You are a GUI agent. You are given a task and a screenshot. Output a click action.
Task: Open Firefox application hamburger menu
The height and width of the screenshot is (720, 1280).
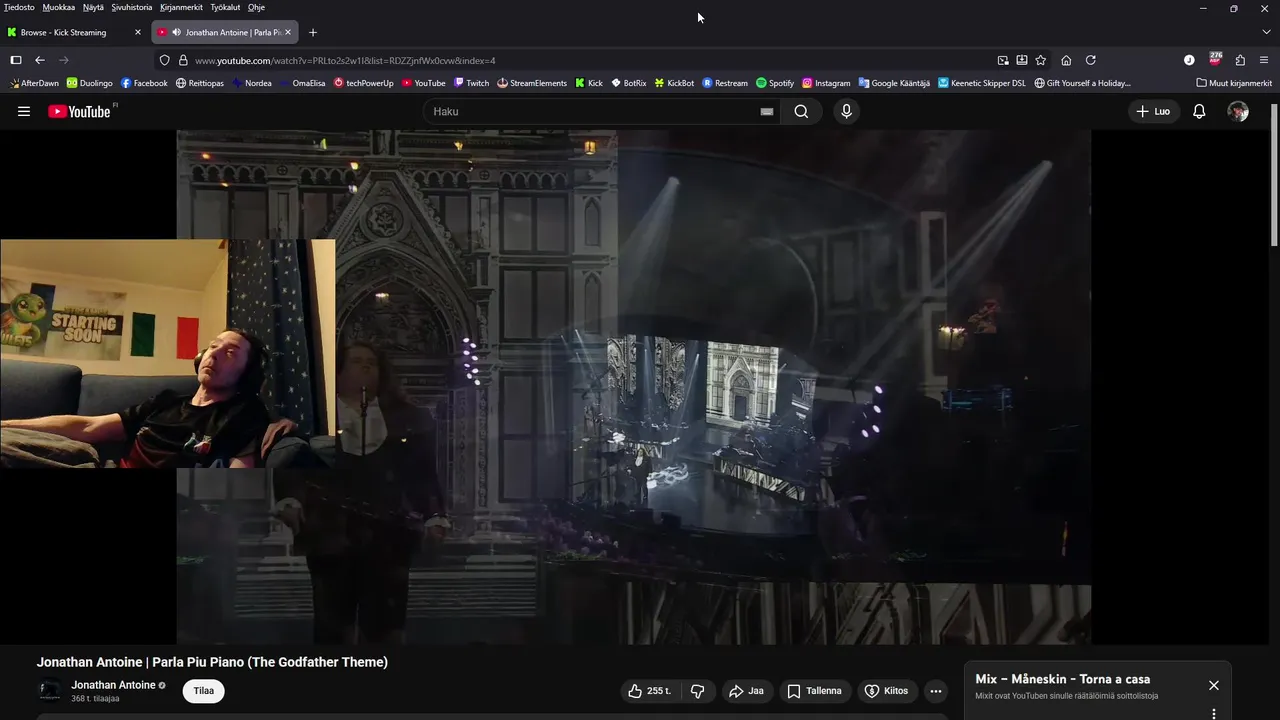coord(1264,60)
